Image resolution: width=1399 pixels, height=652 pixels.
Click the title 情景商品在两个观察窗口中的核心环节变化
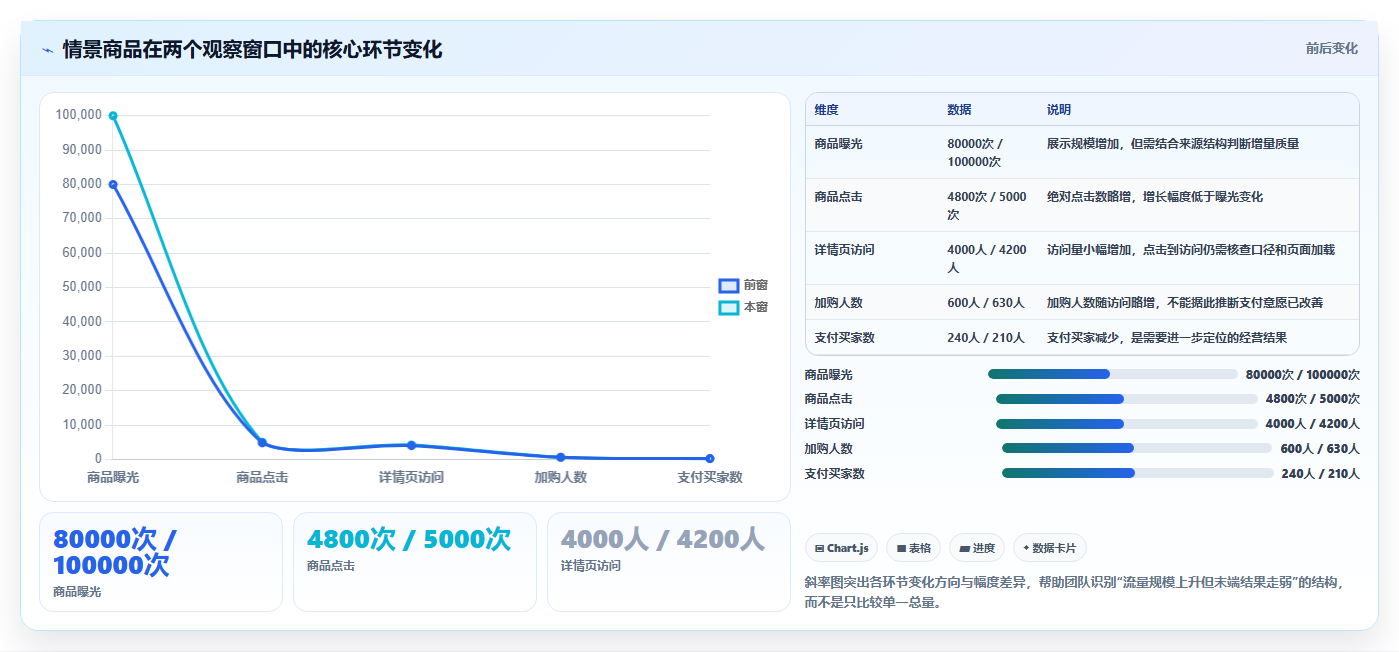(x=252, y=49)
